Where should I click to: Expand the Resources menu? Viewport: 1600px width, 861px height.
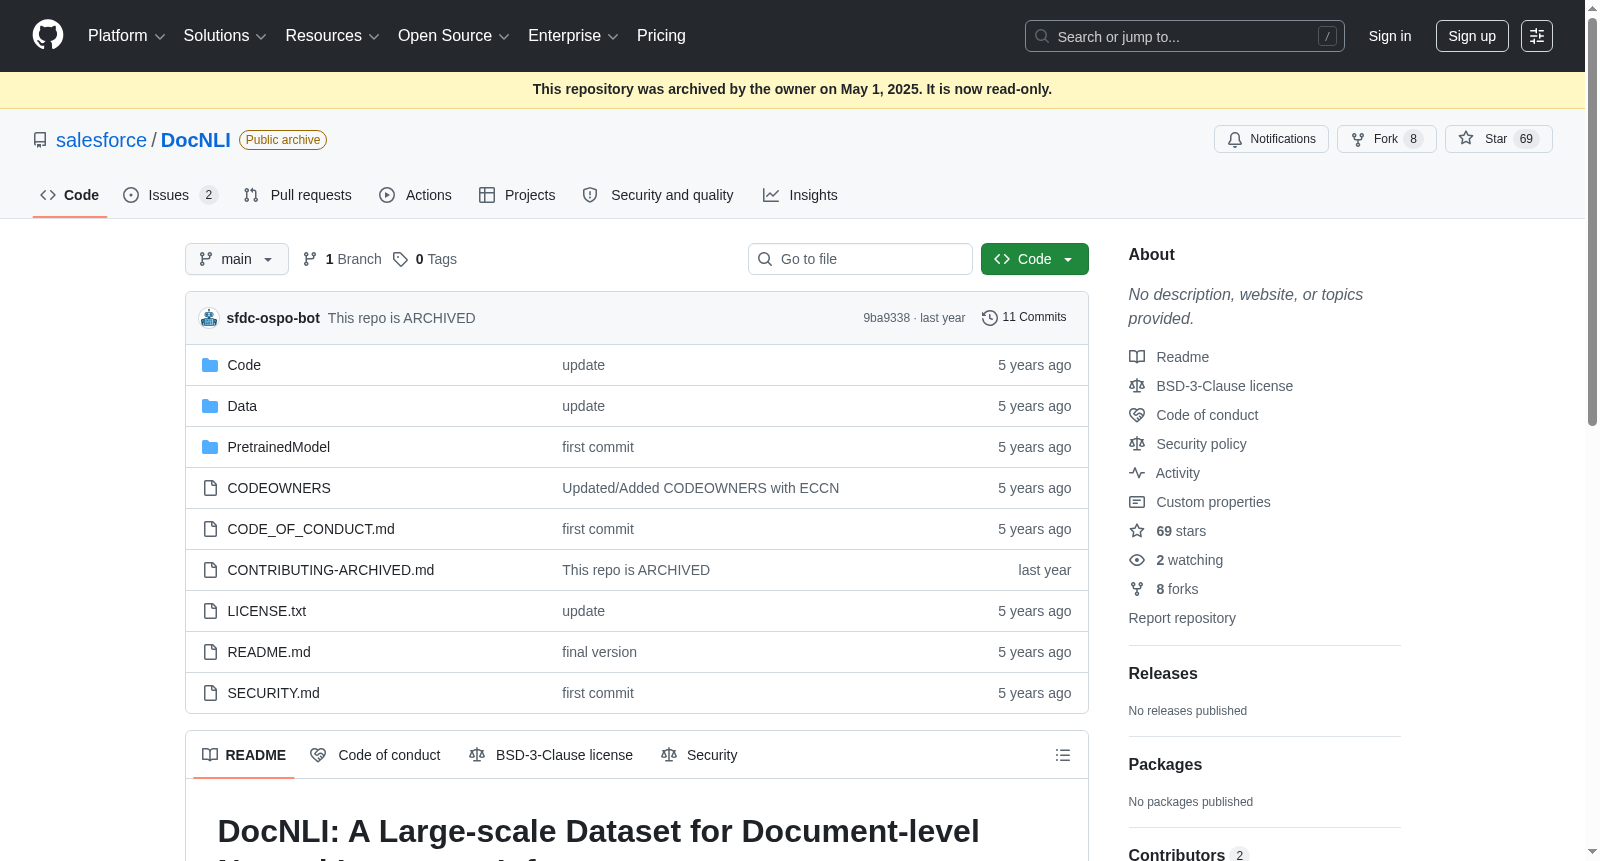click(x=332, y=36)
